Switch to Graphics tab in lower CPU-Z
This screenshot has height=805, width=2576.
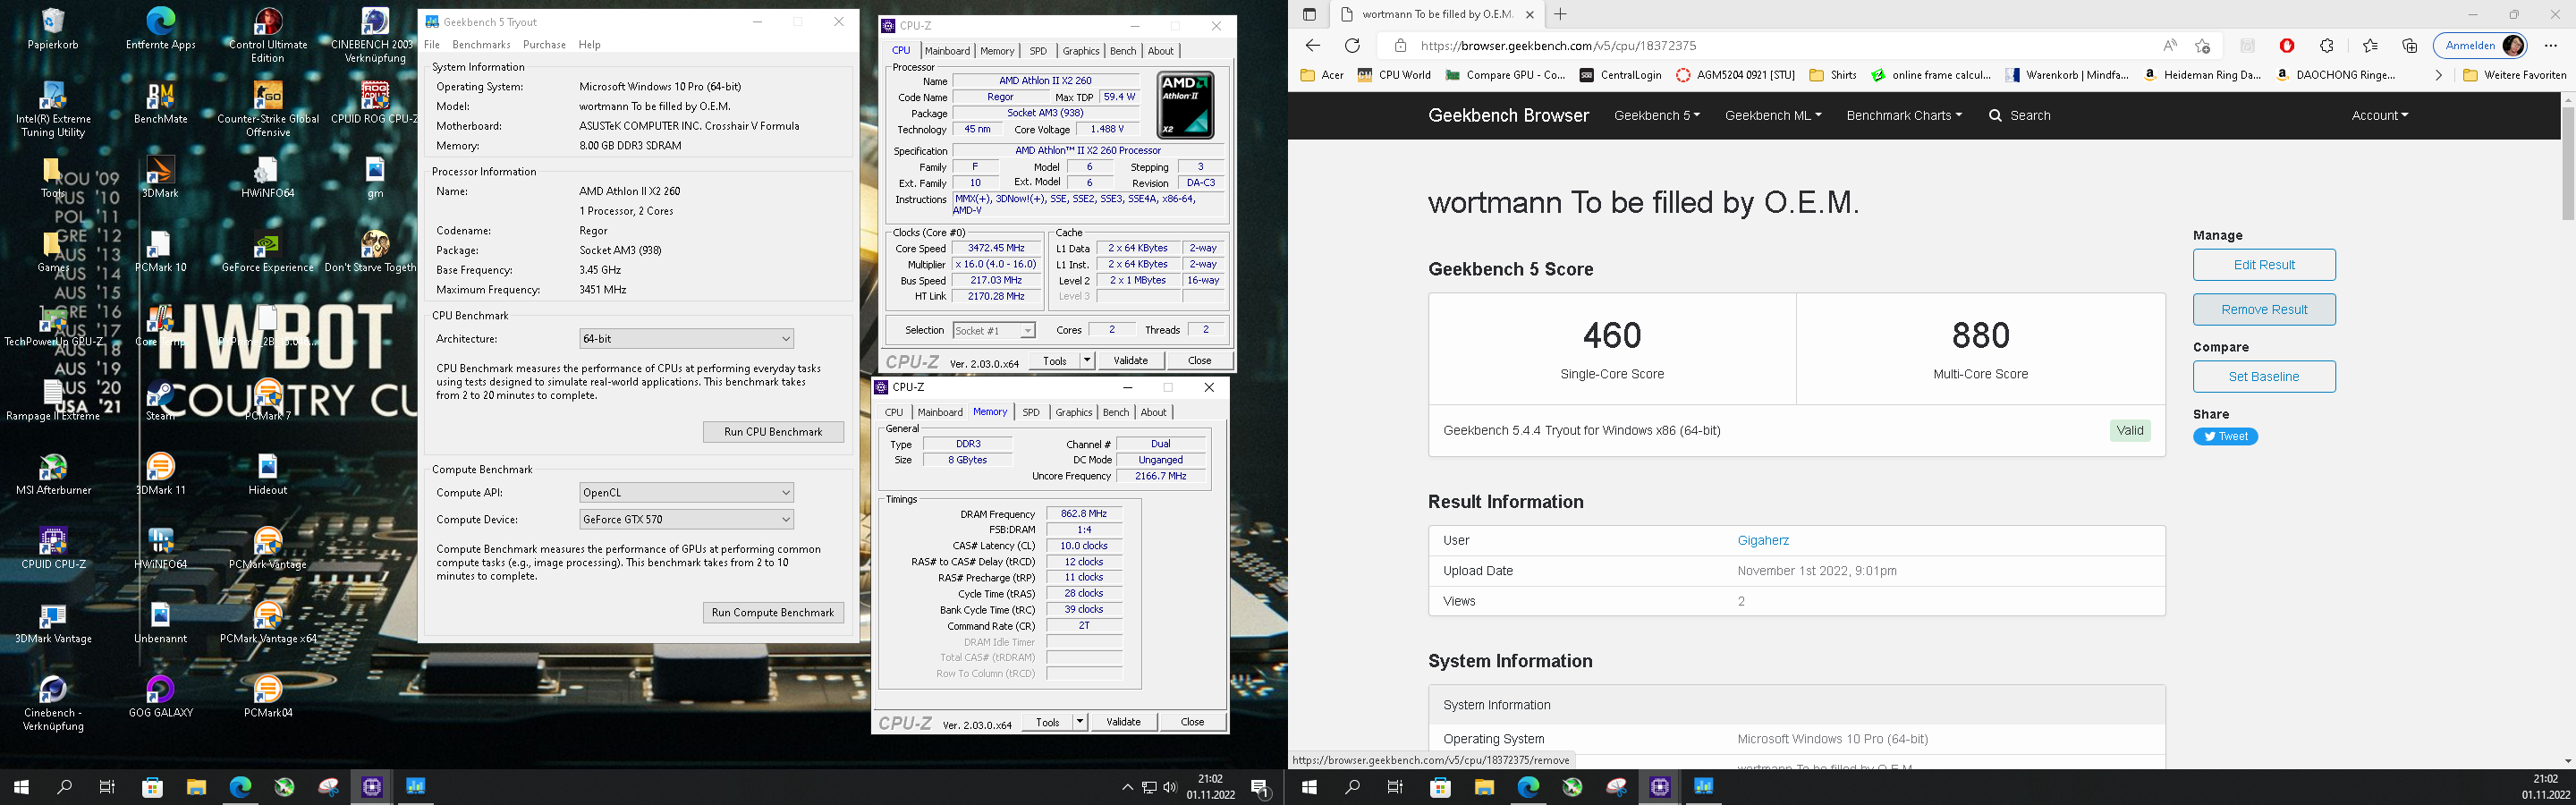point(1073,412)
